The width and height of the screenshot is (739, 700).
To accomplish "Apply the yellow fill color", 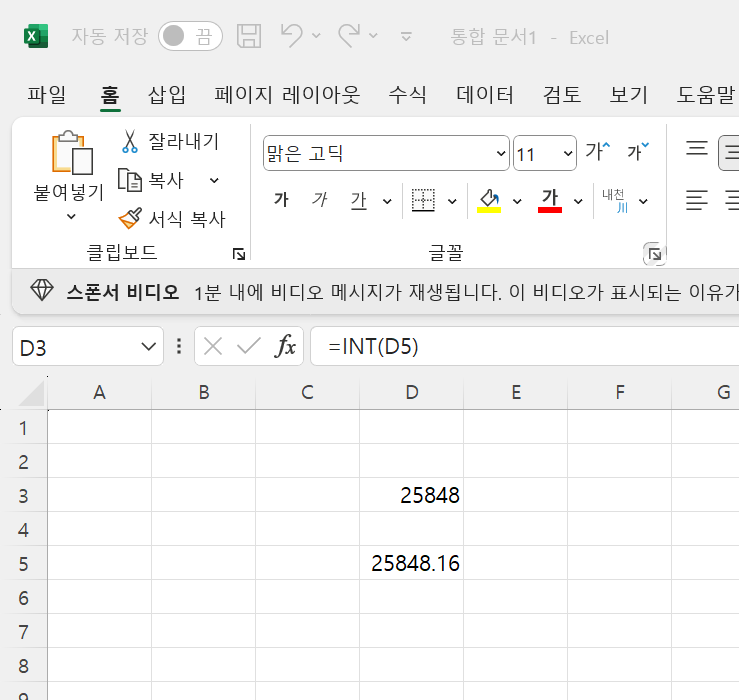I will (x=489, y=200).
